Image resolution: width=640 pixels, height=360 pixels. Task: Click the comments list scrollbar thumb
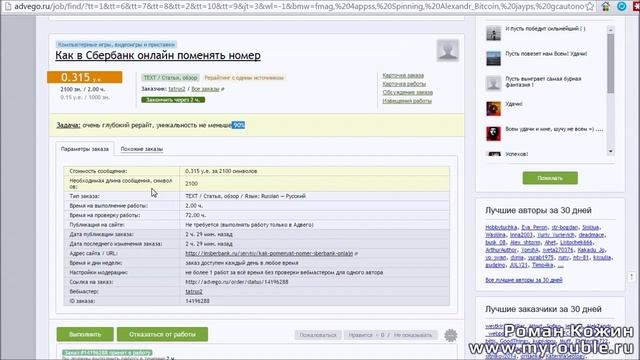611,63
